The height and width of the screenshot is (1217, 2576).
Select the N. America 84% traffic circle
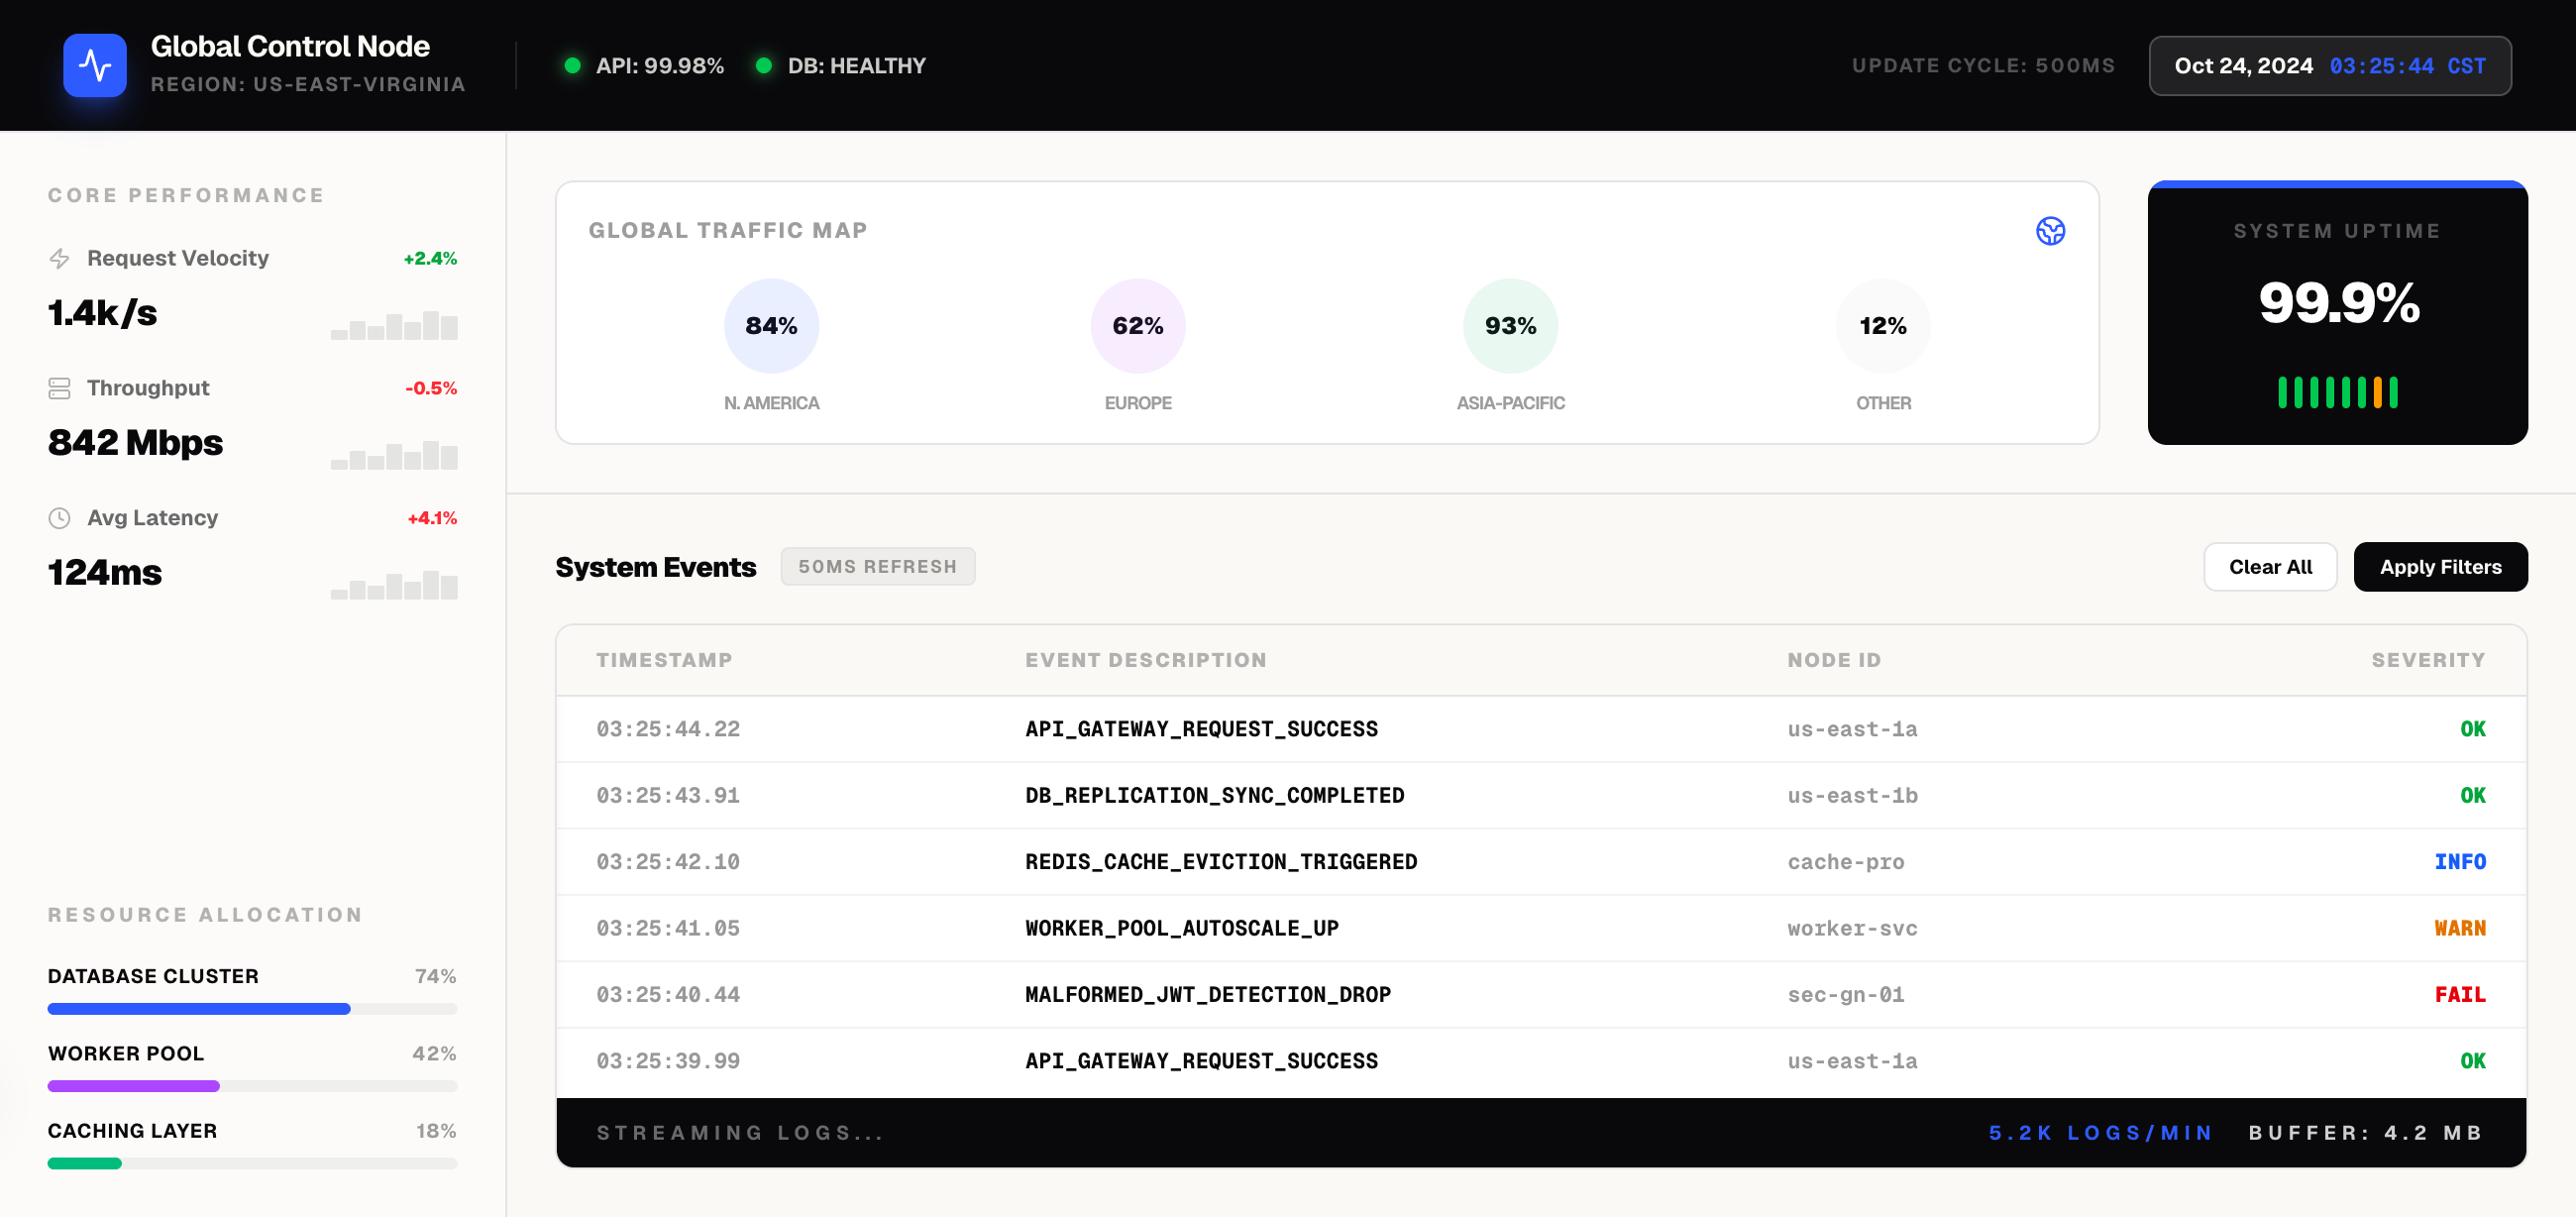pos(770,325)
